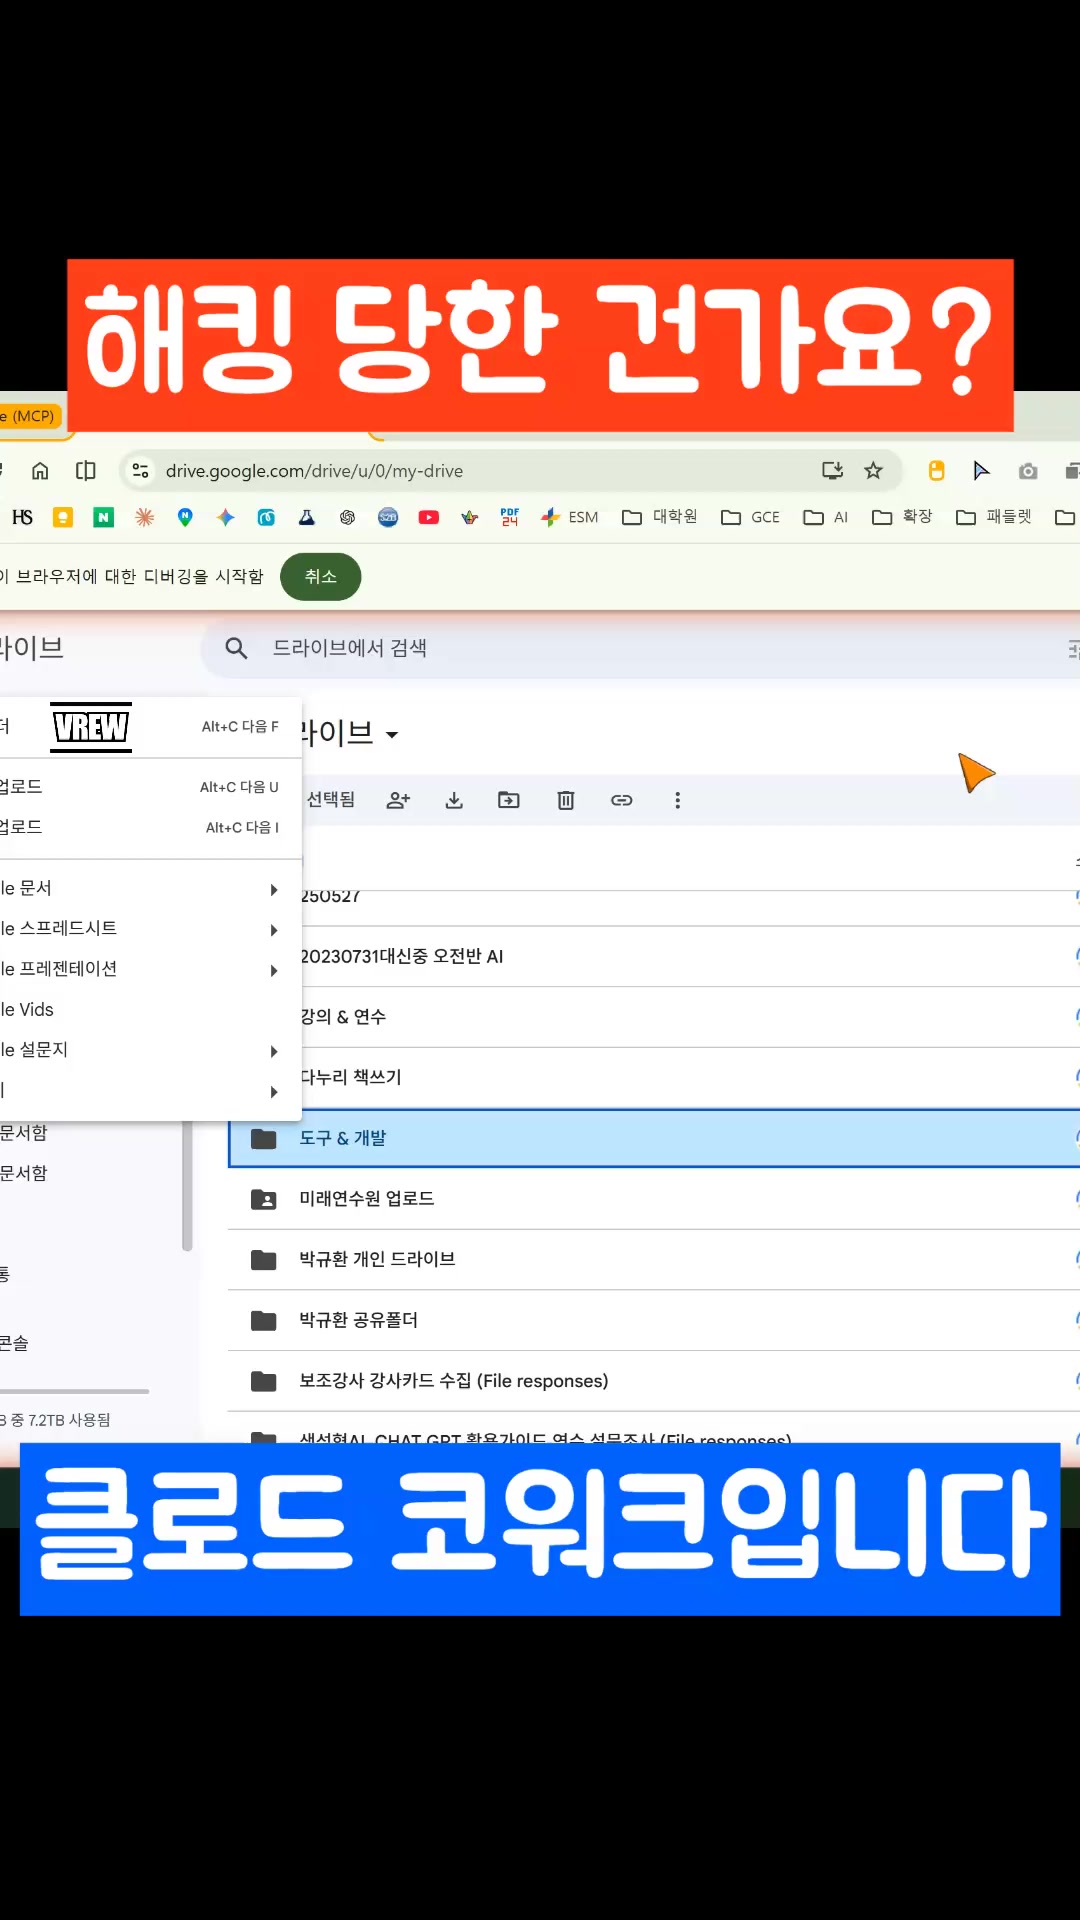Select the 미래연수원 업로드 shared folder
The image size is (1080, 1920).
point(654,1199)
